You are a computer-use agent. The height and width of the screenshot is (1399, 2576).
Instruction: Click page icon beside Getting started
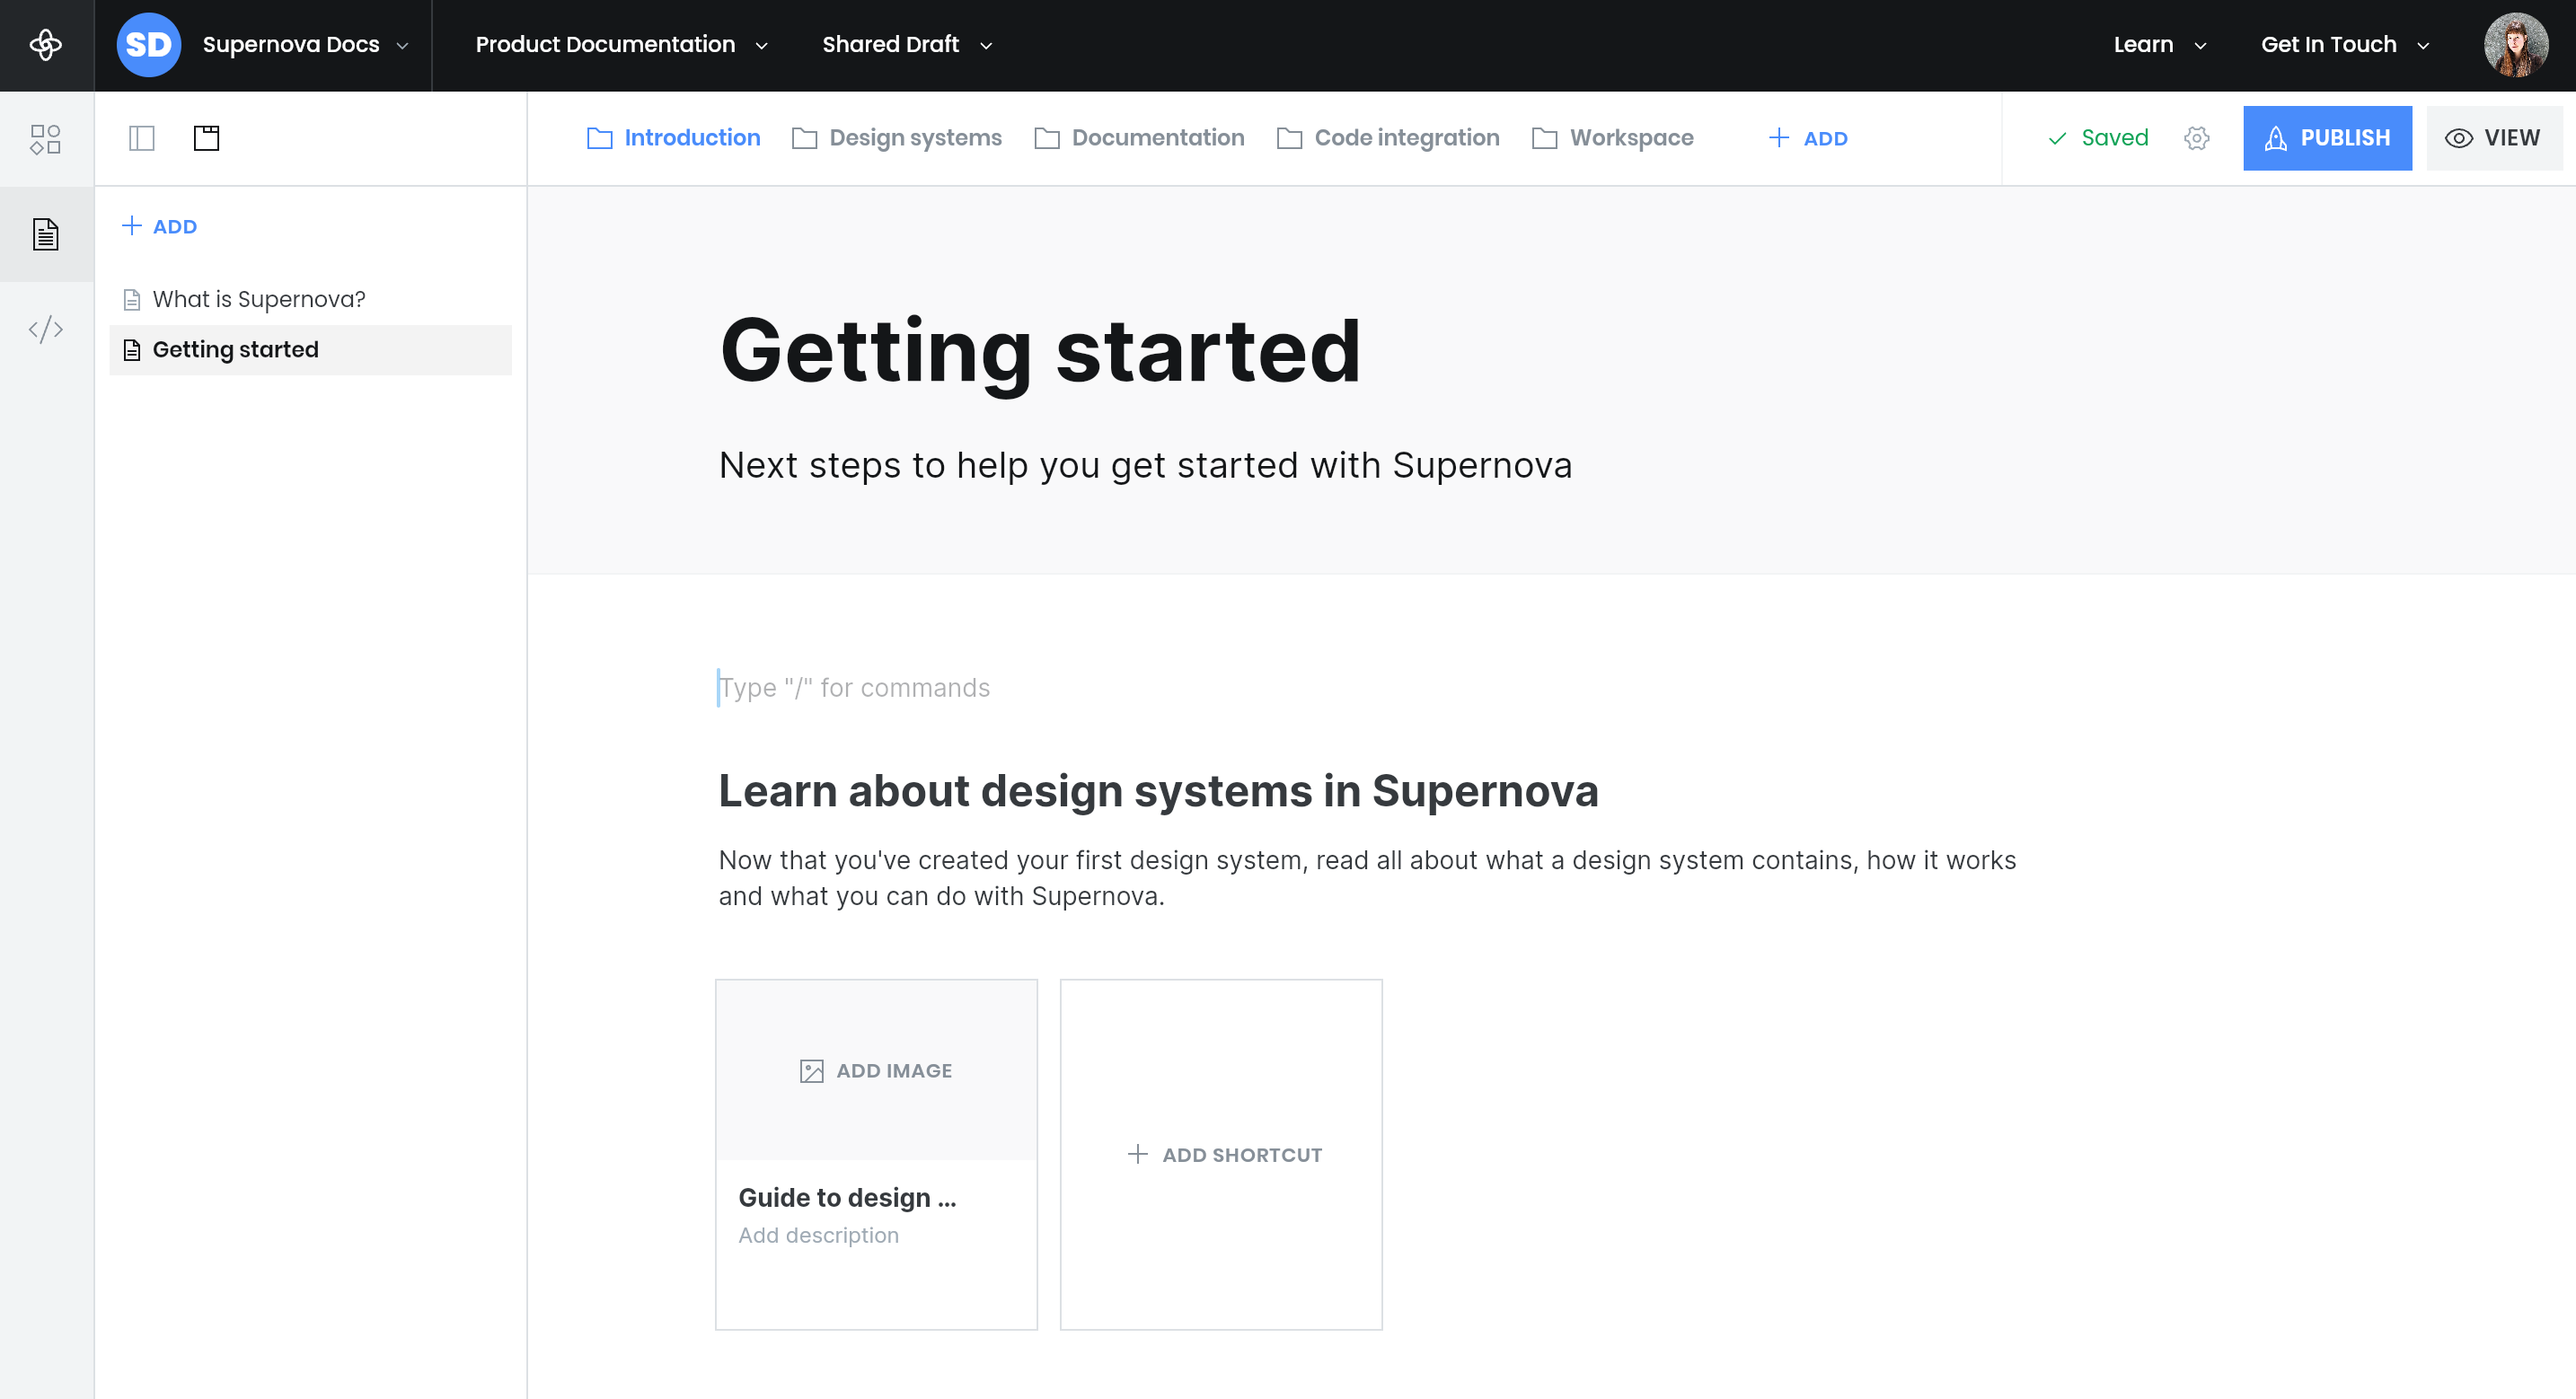coord(131,350)
